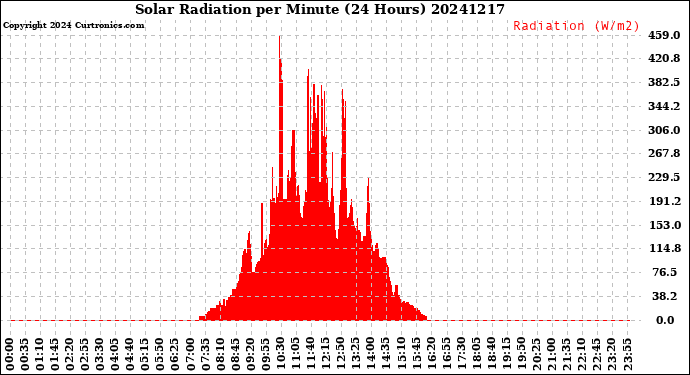Click the 38.2 y-axis value
The width and height of the screenshot is (690, 375).
point(664,297)
